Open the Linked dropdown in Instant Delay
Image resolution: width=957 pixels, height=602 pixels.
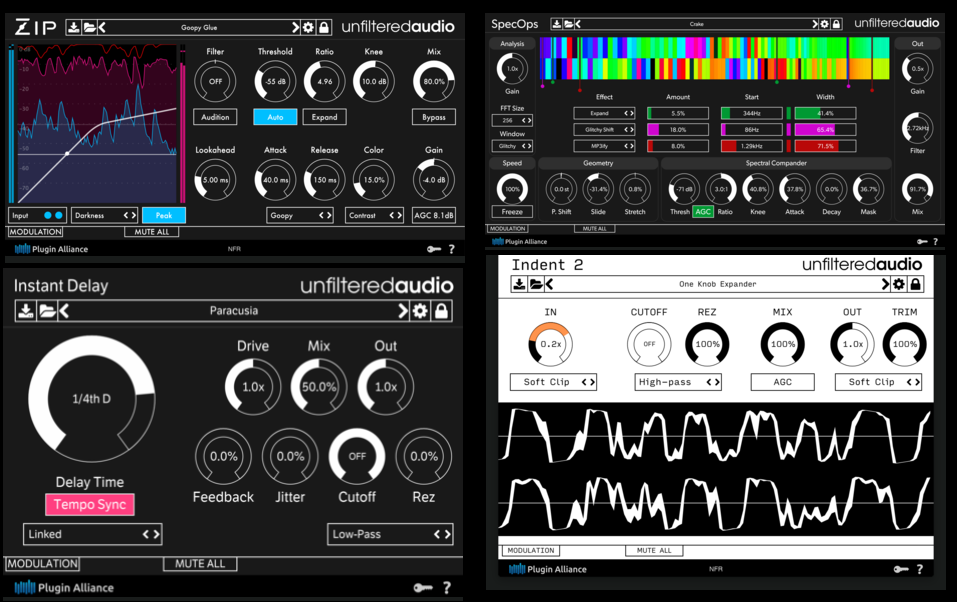pyautogui.click(x=93, y=534)
